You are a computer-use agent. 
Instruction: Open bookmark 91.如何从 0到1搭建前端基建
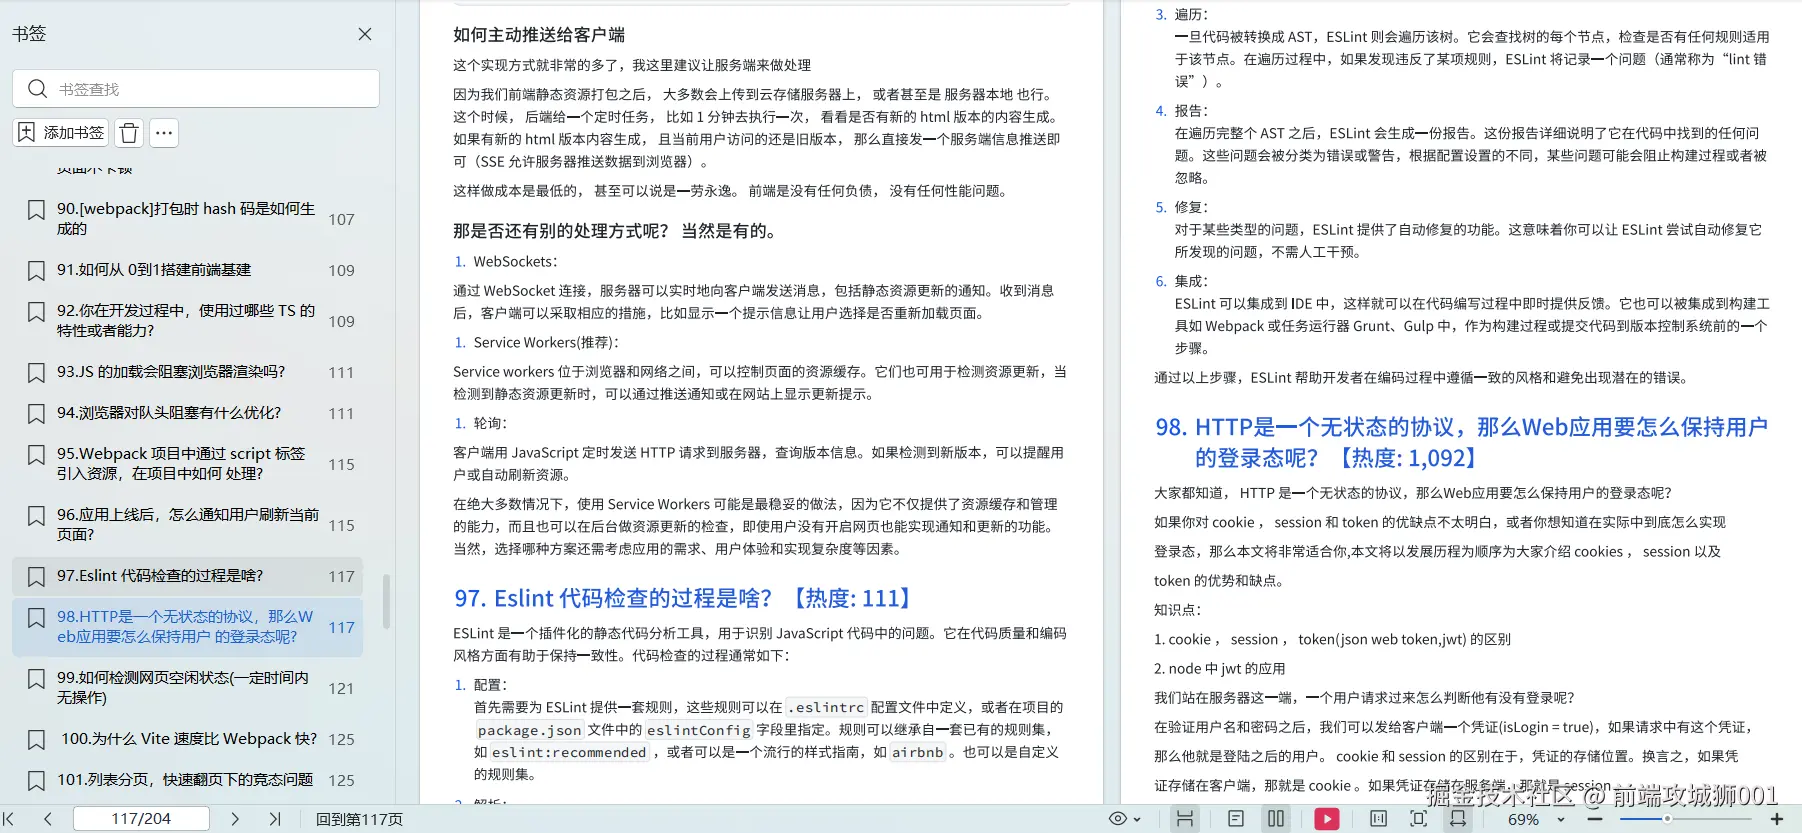[187, 270]
